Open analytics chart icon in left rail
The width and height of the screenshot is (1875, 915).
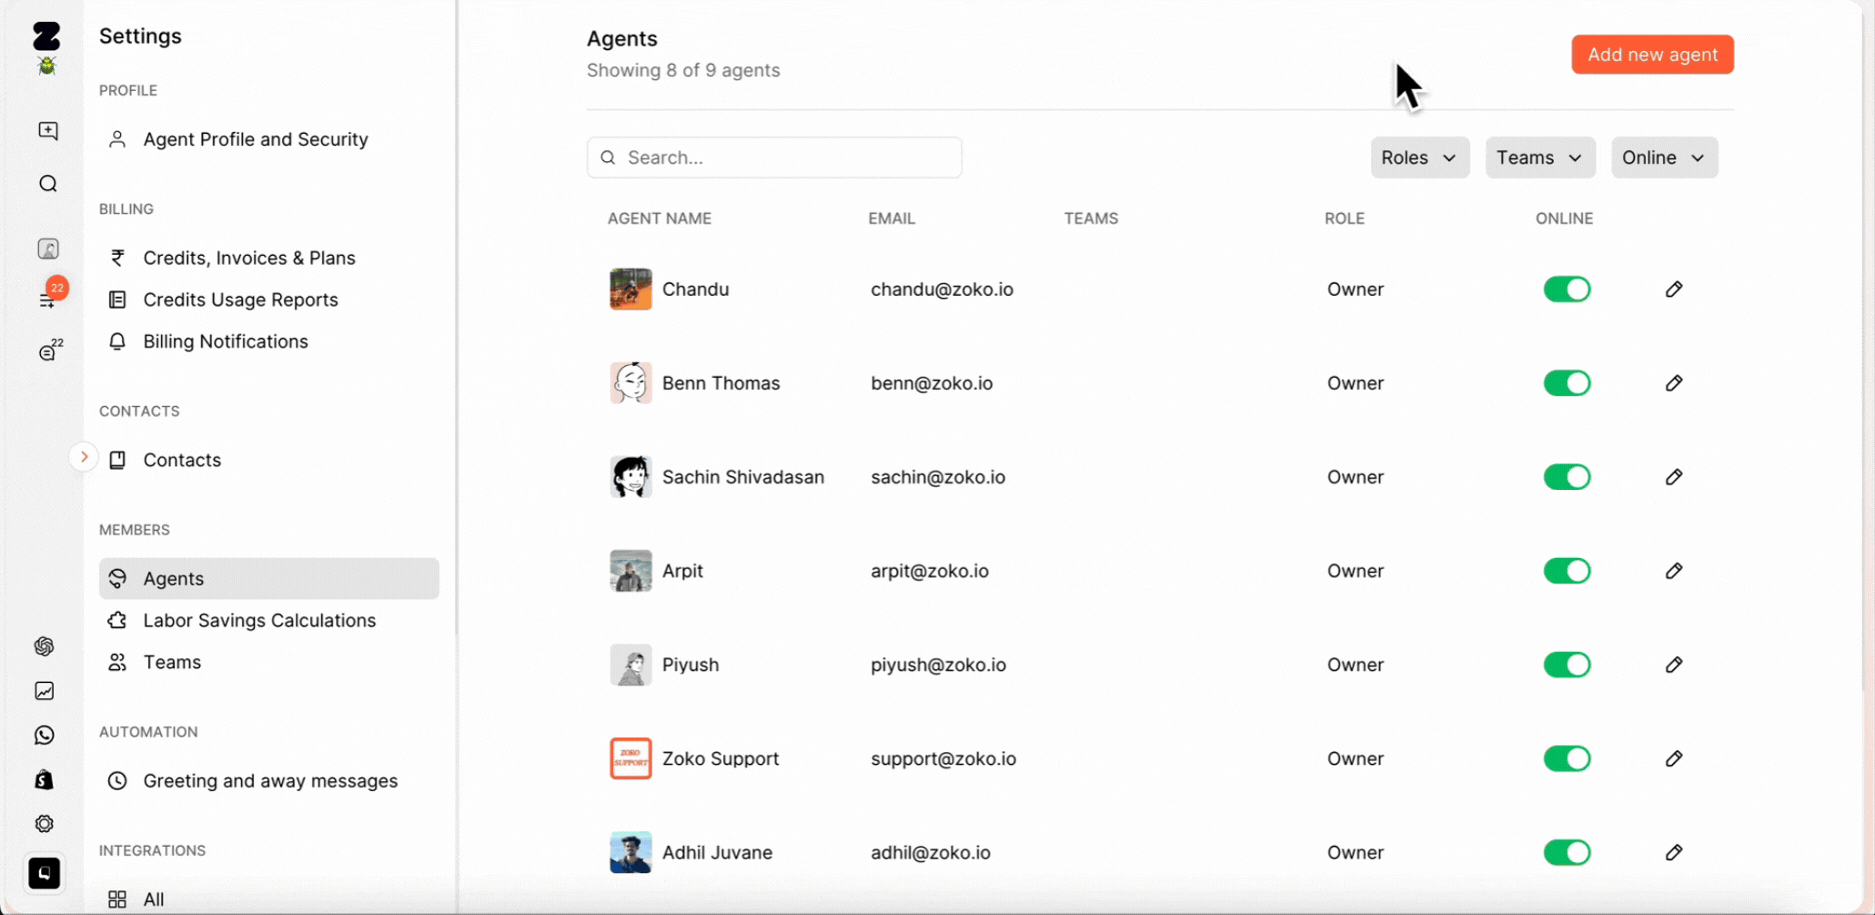point(44,691)
